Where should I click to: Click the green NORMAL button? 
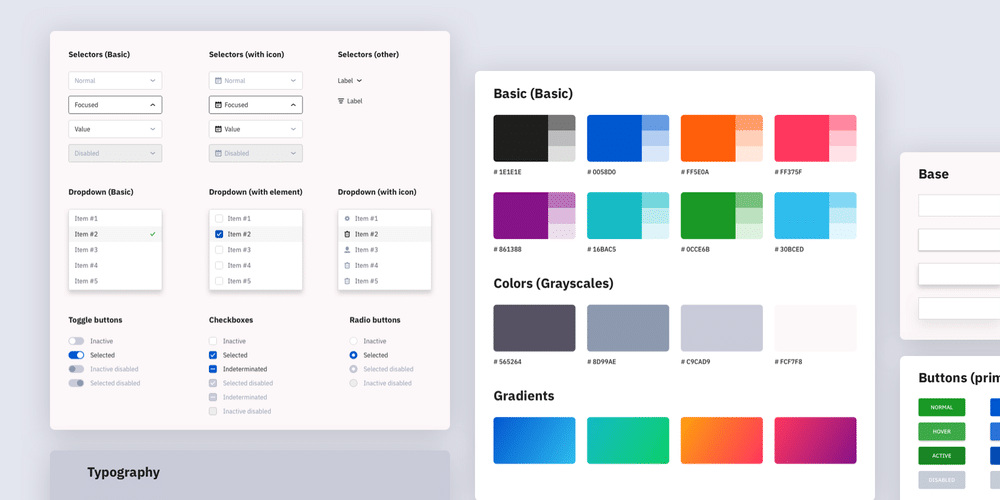[x=942, y=408]
